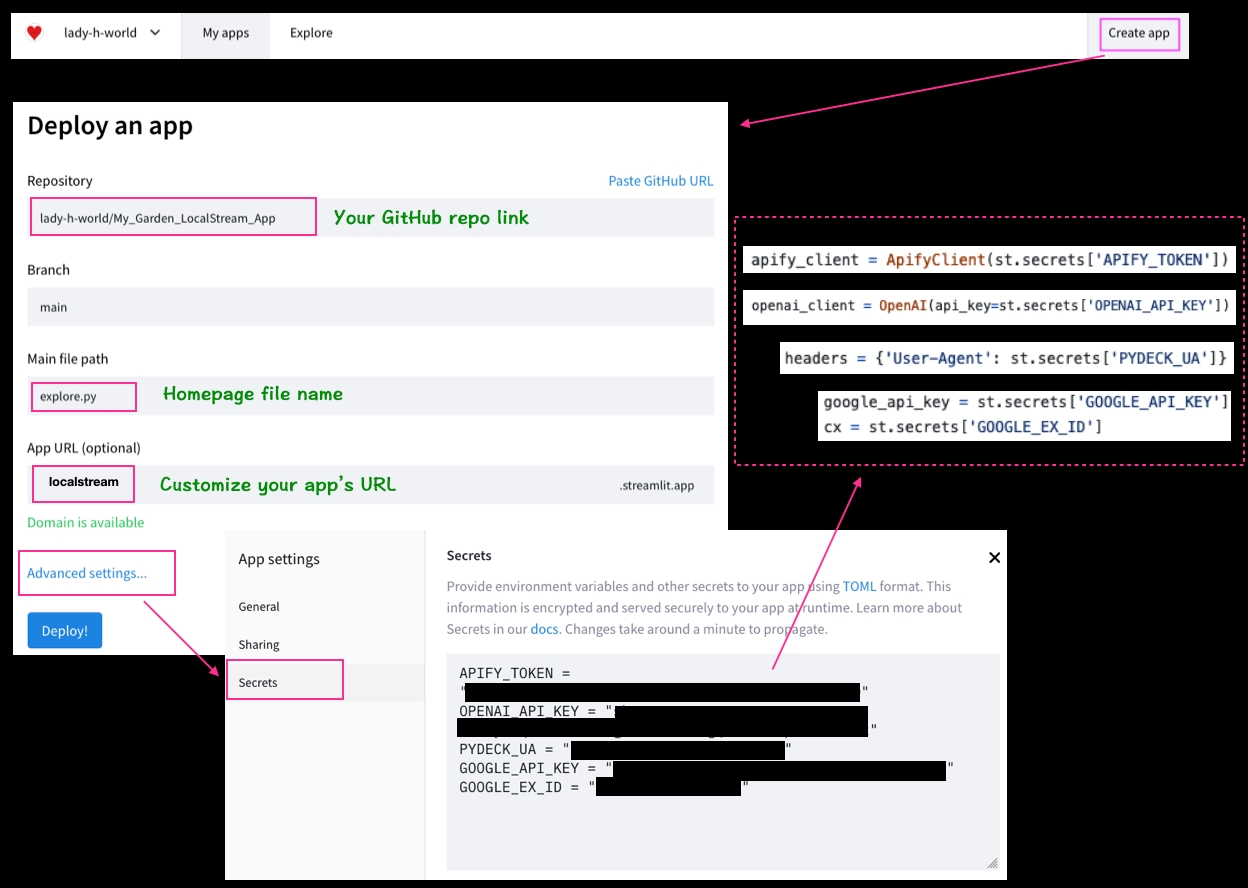Select Secrets in App settings sidebar
Image resolution: width=1248 pixels, height=888 pixels.
click(258, 683)
